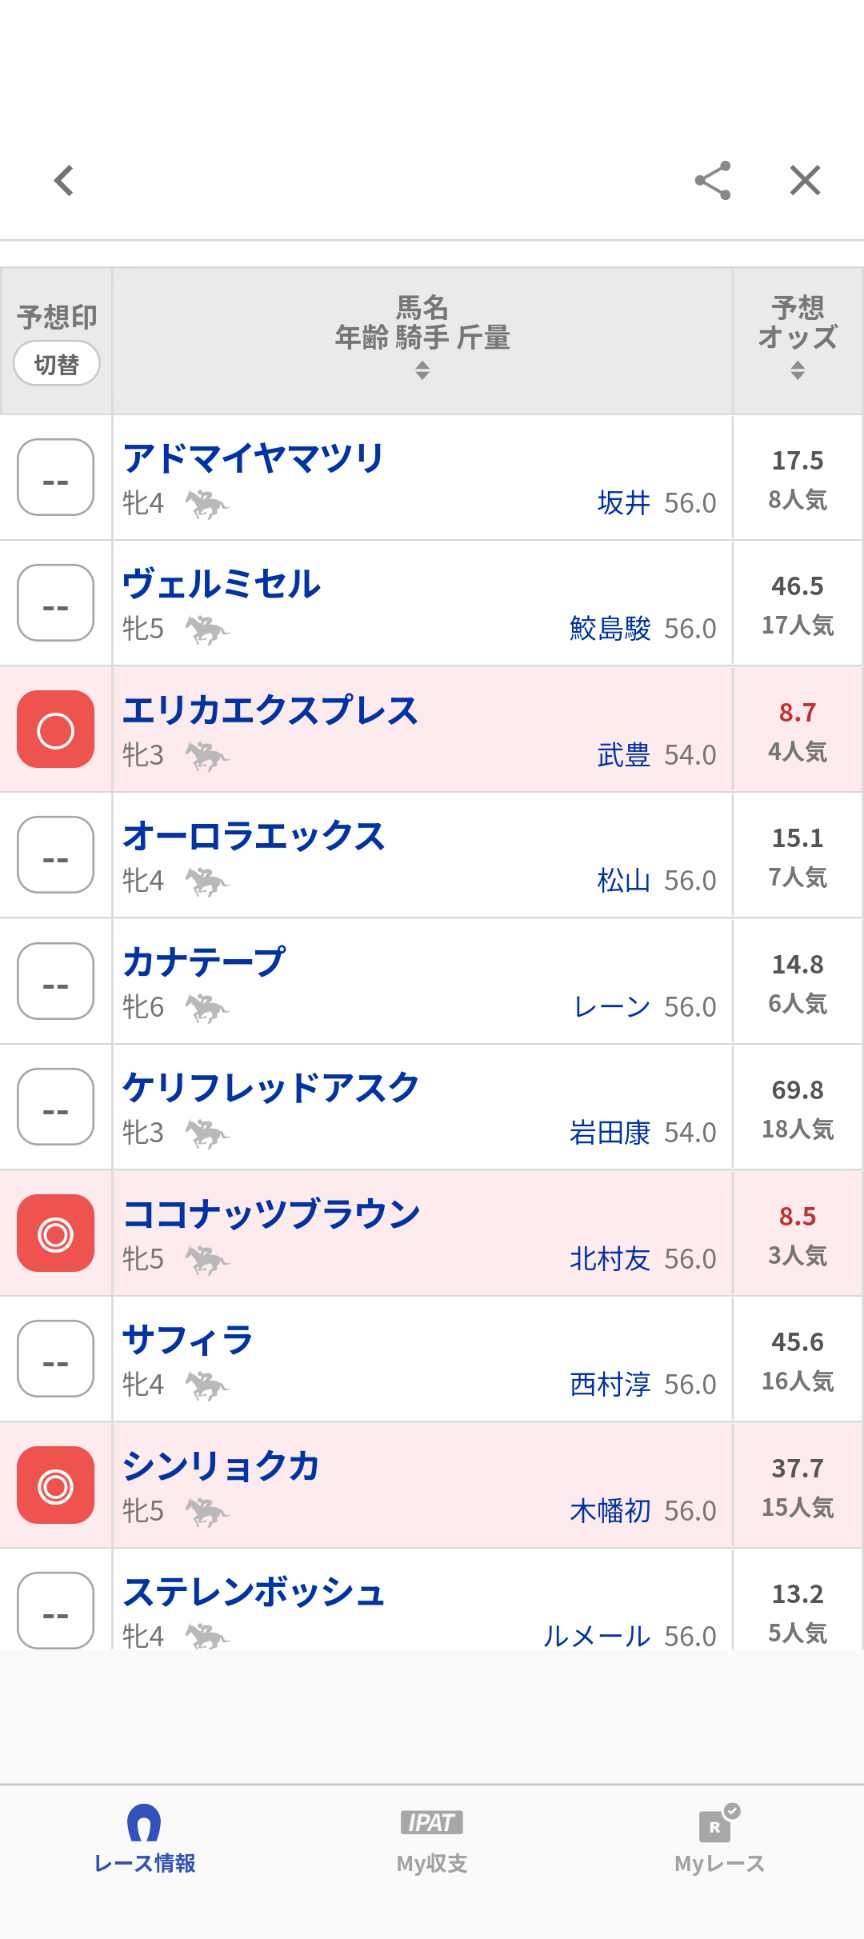Click horse icon in カナテープ row
This screenshot has height=1939, width=864.
[207, 1008]
